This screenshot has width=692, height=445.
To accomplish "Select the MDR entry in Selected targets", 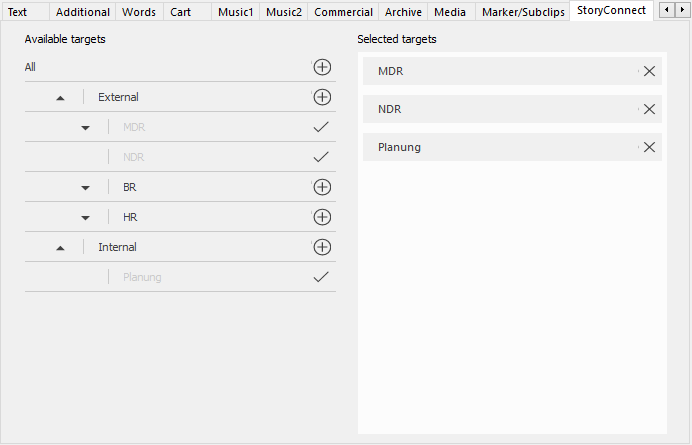I will tap(500, 71).
